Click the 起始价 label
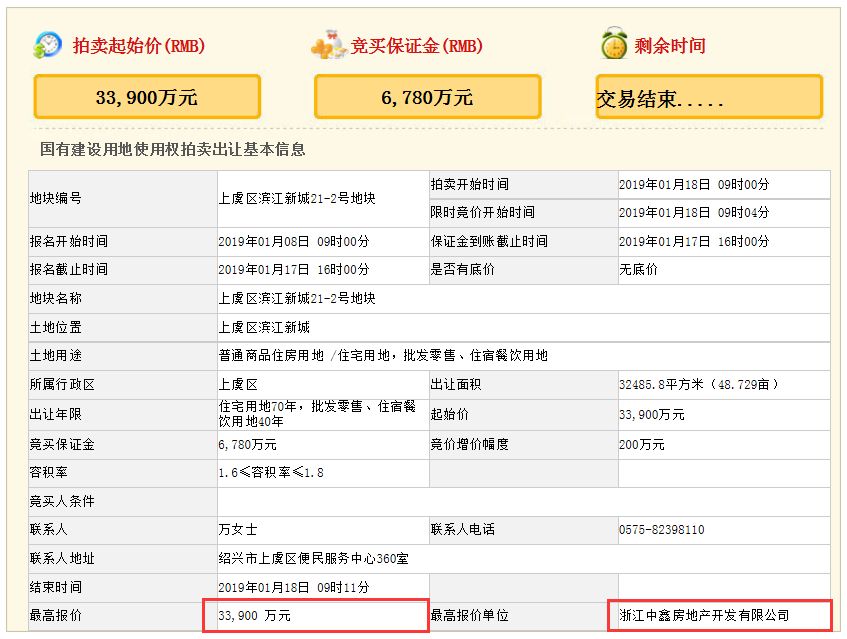847x639 pixels. click(449, 414)
